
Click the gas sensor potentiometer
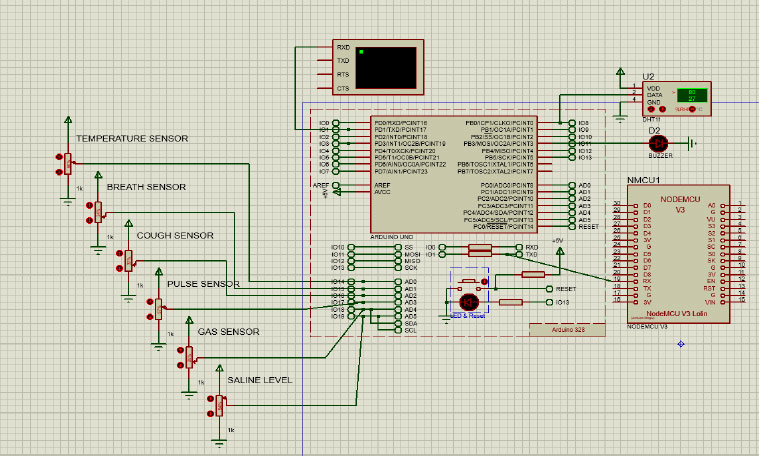tap(189, 355)
